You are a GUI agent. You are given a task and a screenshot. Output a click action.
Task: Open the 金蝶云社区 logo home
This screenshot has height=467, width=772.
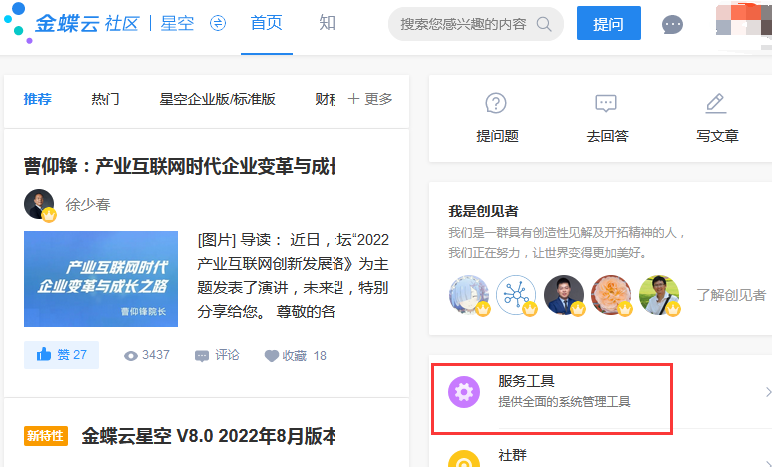(62, 23)
